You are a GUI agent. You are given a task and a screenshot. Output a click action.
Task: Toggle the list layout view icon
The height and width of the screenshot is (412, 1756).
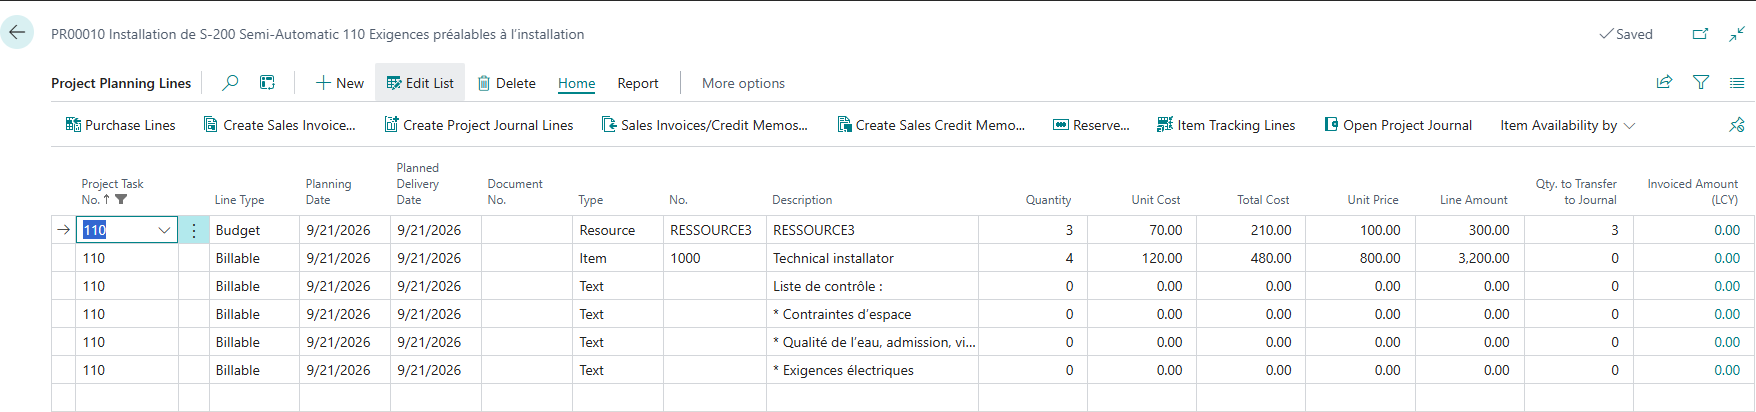click(1737, 83)
